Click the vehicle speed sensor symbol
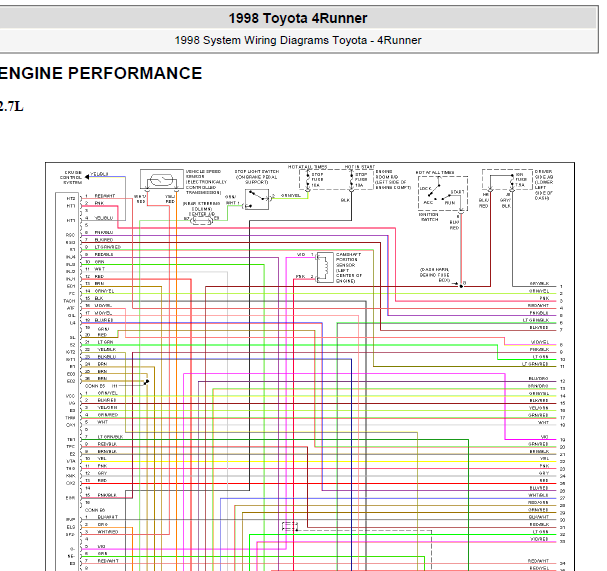This screenshot has width=607, height=571. point(162,179)
